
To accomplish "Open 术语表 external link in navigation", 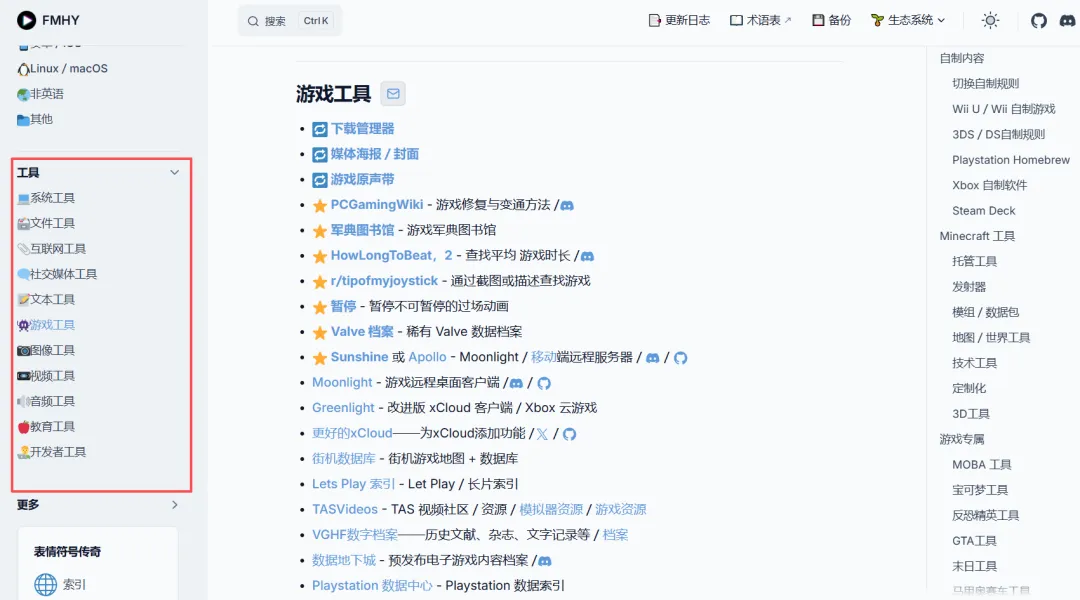I will (x=760, y=21).
